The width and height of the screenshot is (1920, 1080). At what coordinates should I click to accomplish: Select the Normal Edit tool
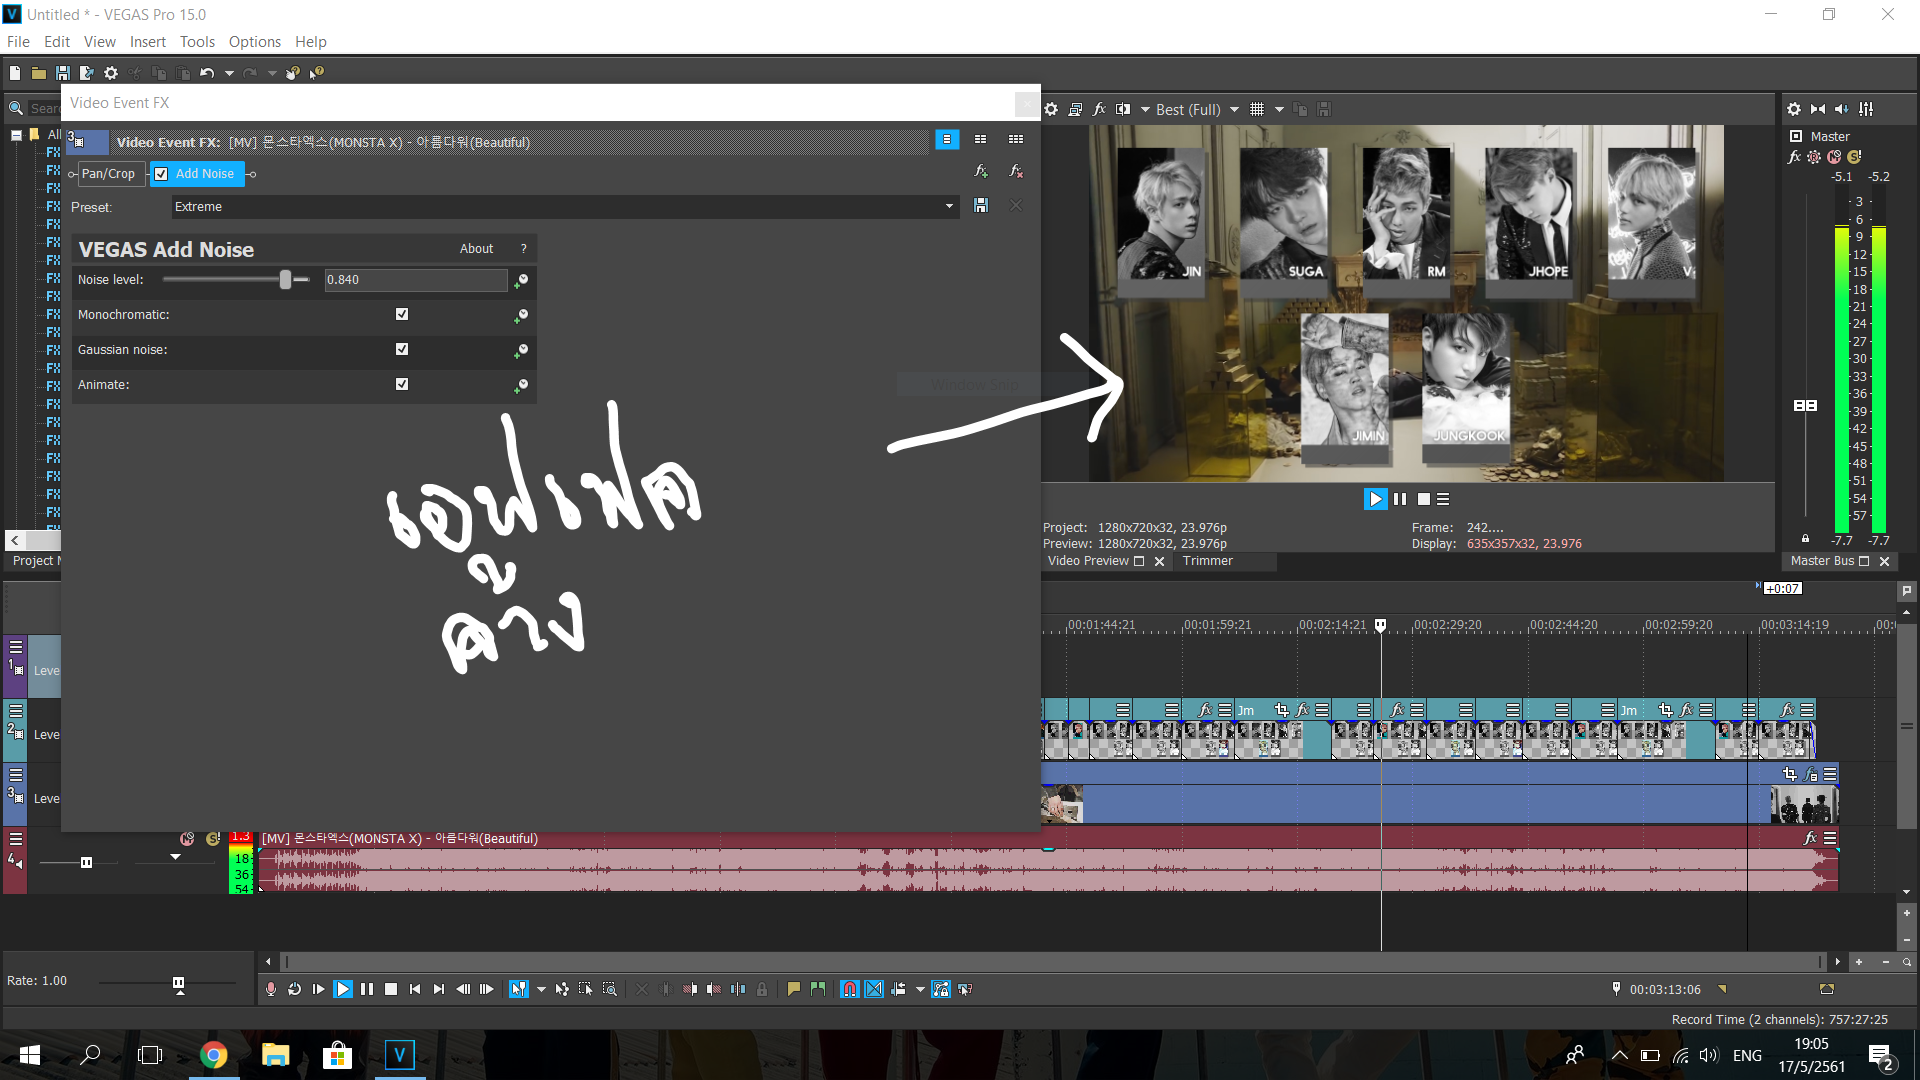point(518,989)
